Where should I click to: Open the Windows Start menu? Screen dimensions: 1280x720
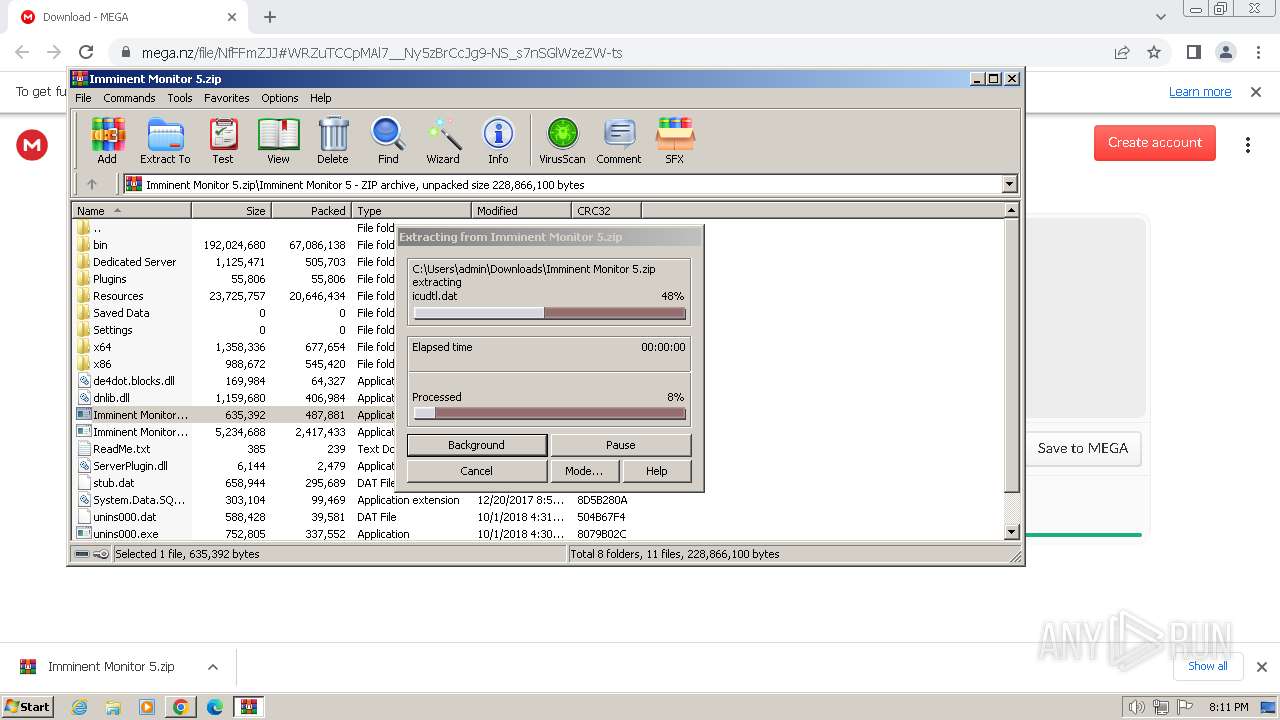[x=28, y=707]
